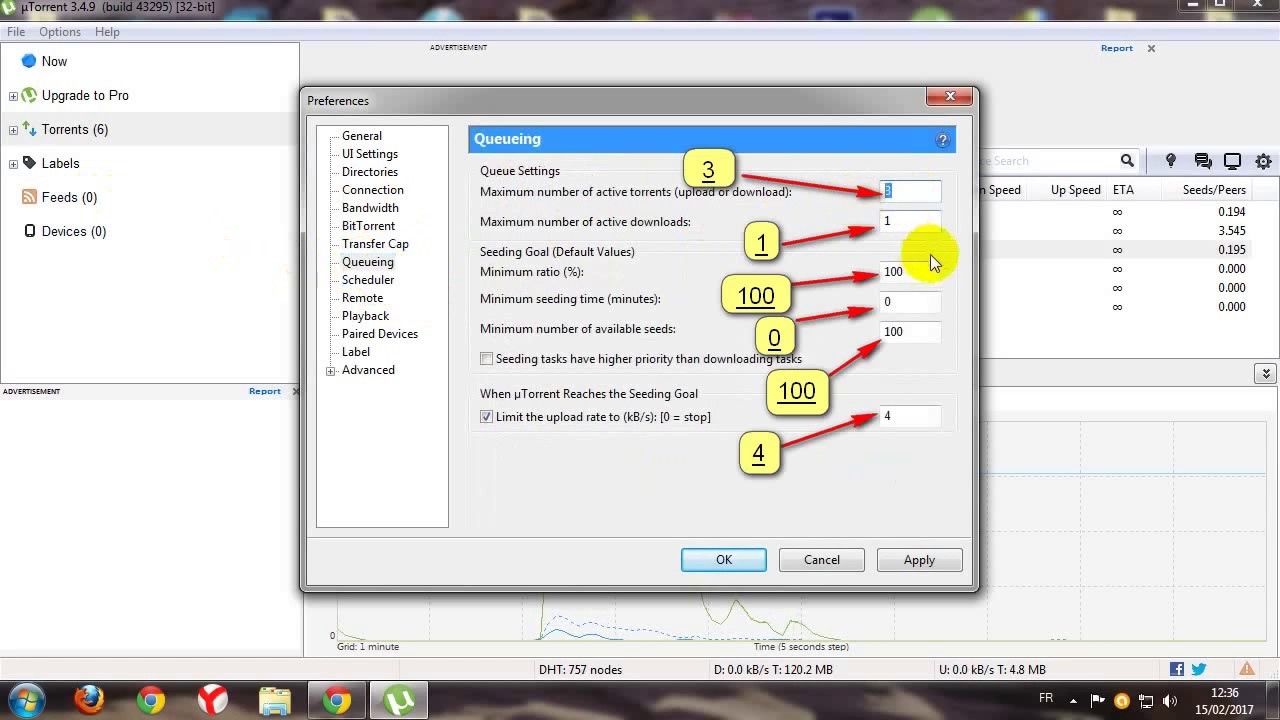
Task: Open the Now item in the sidebar
Action: [54, 61]
